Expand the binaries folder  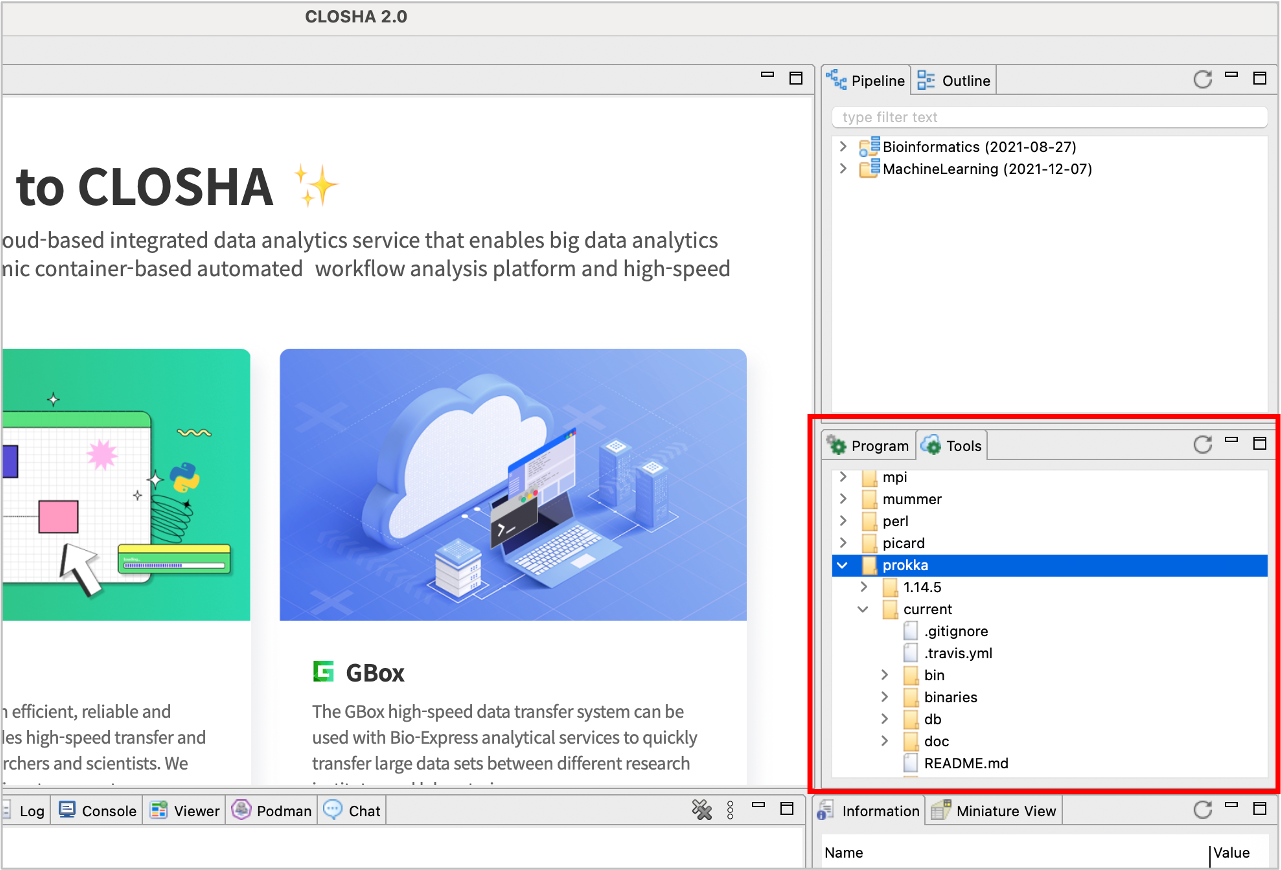(884, 697)
